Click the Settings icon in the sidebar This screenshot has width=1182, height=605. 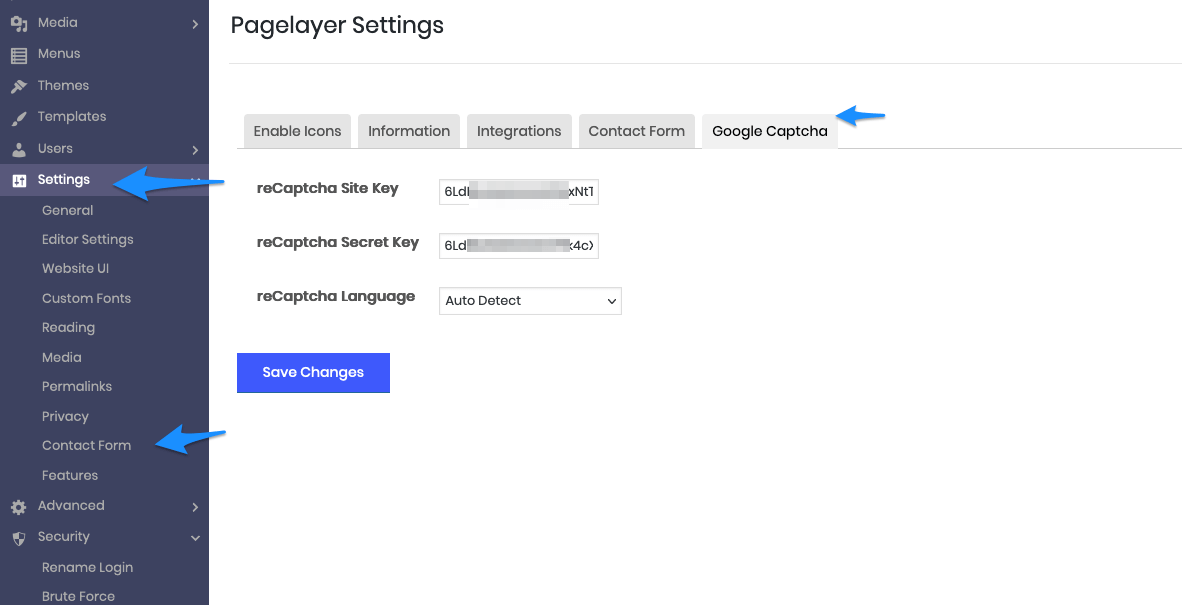[x=17, y=181]
